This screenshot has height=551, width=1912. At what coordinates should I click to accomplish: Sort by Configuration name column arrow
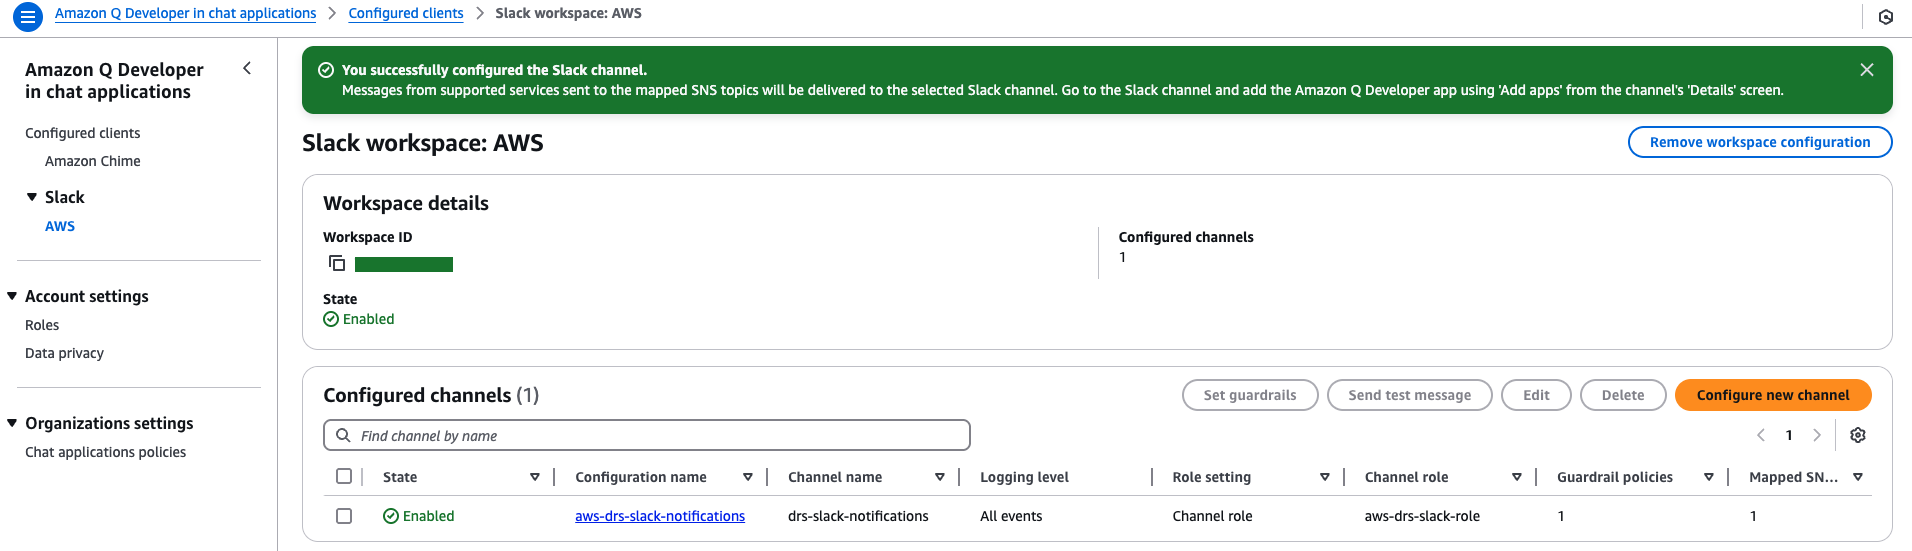tap(748, 478)
